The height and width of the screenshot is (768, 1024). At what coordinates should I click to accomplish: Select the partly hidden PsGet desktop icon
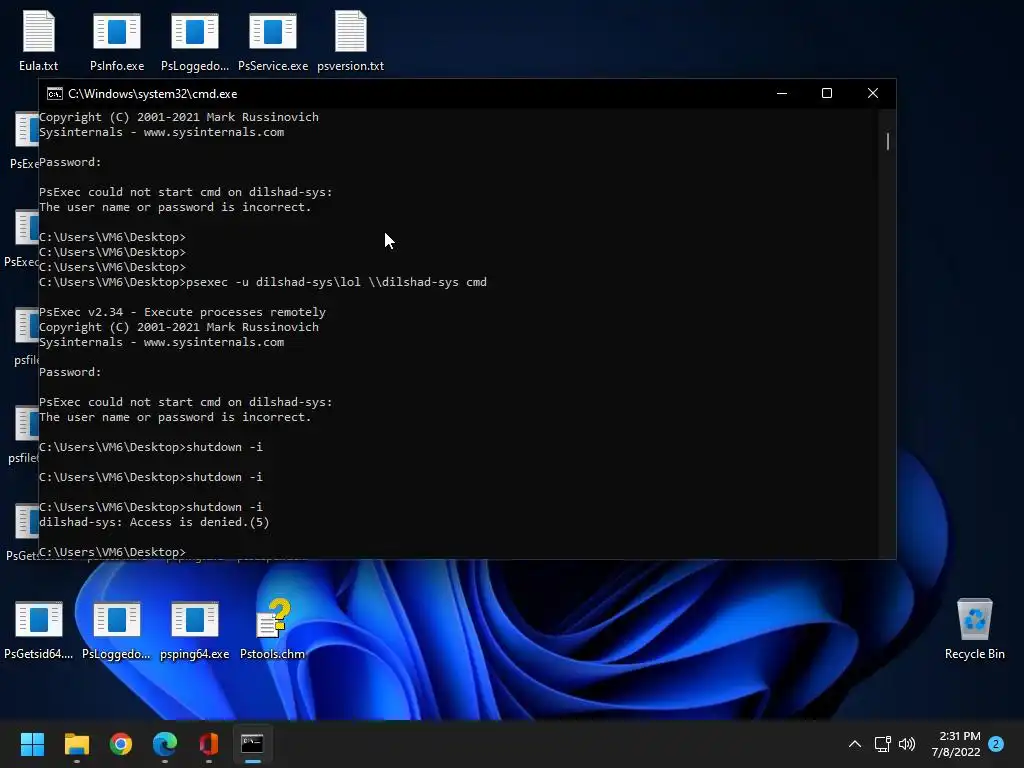click(22, 532)
